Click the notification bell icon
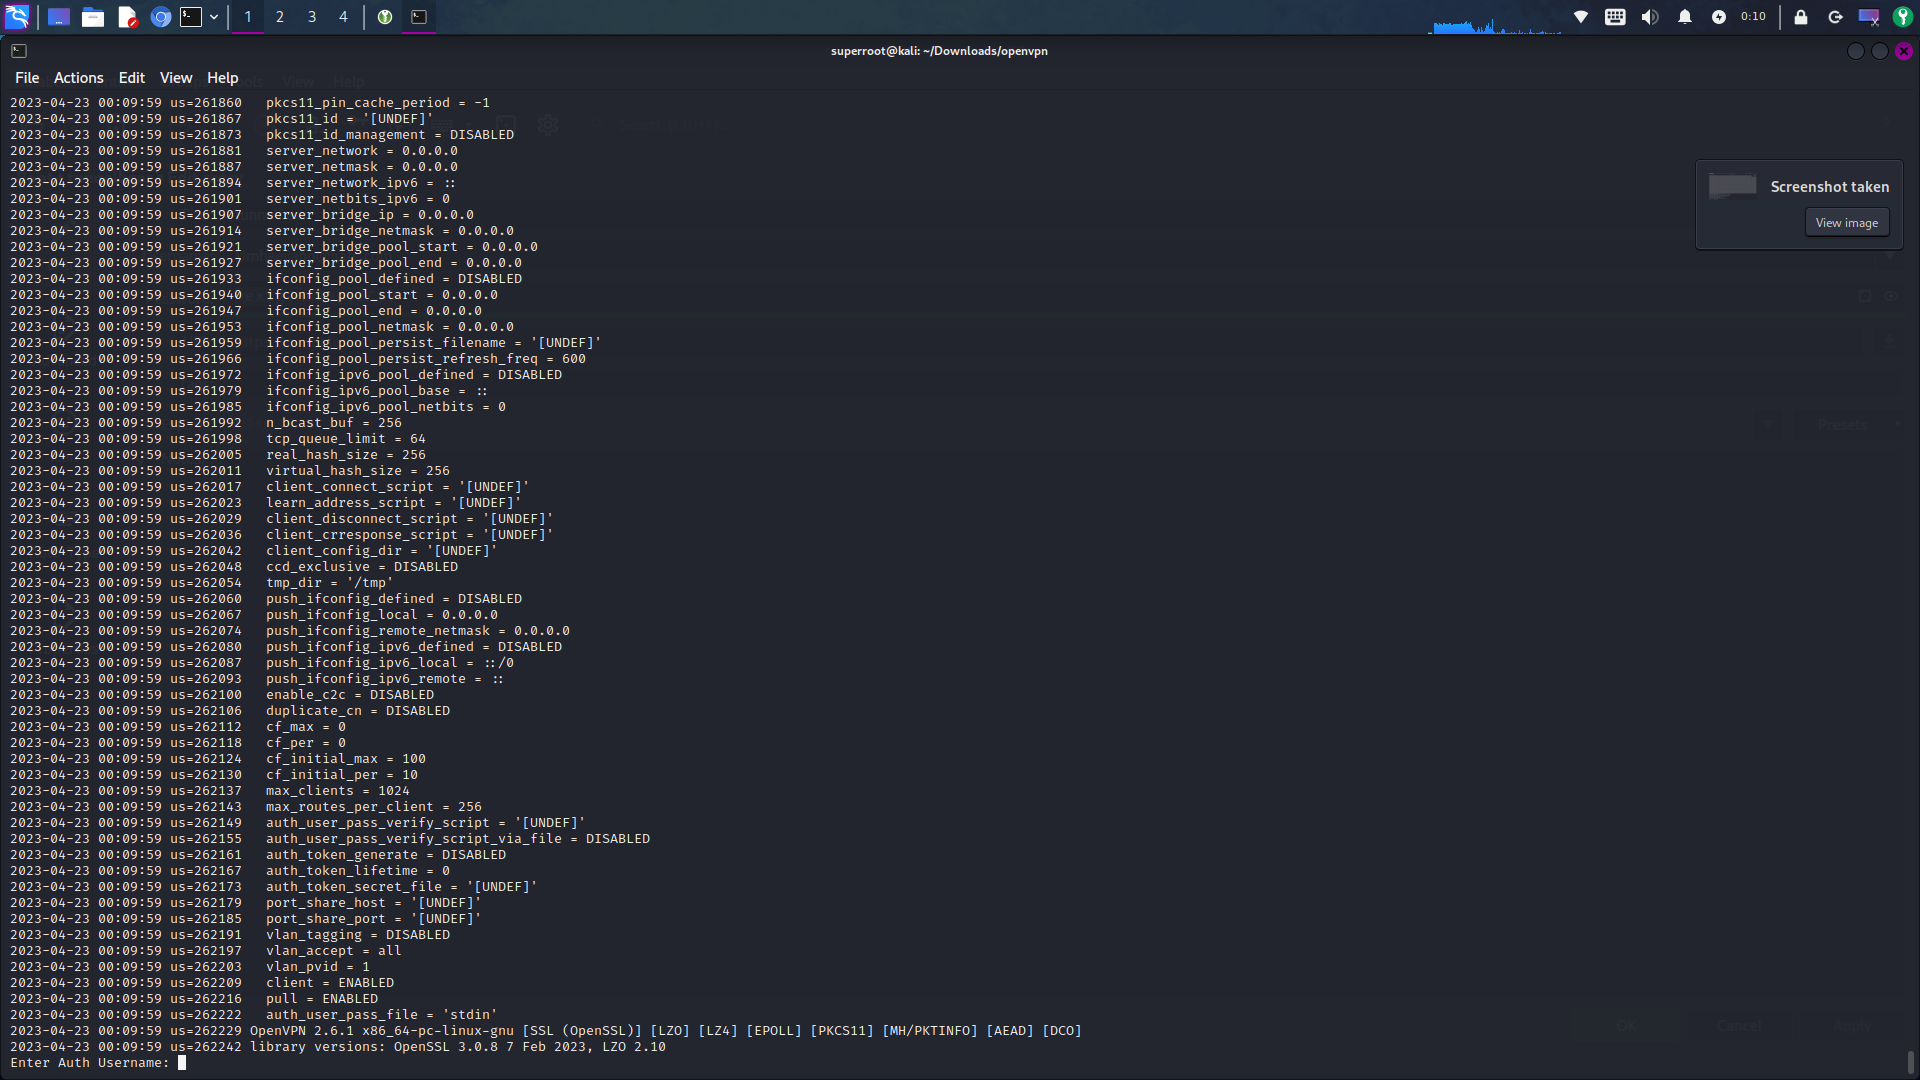Viewport: 1920px width, 1080px height. point(1685,17)
